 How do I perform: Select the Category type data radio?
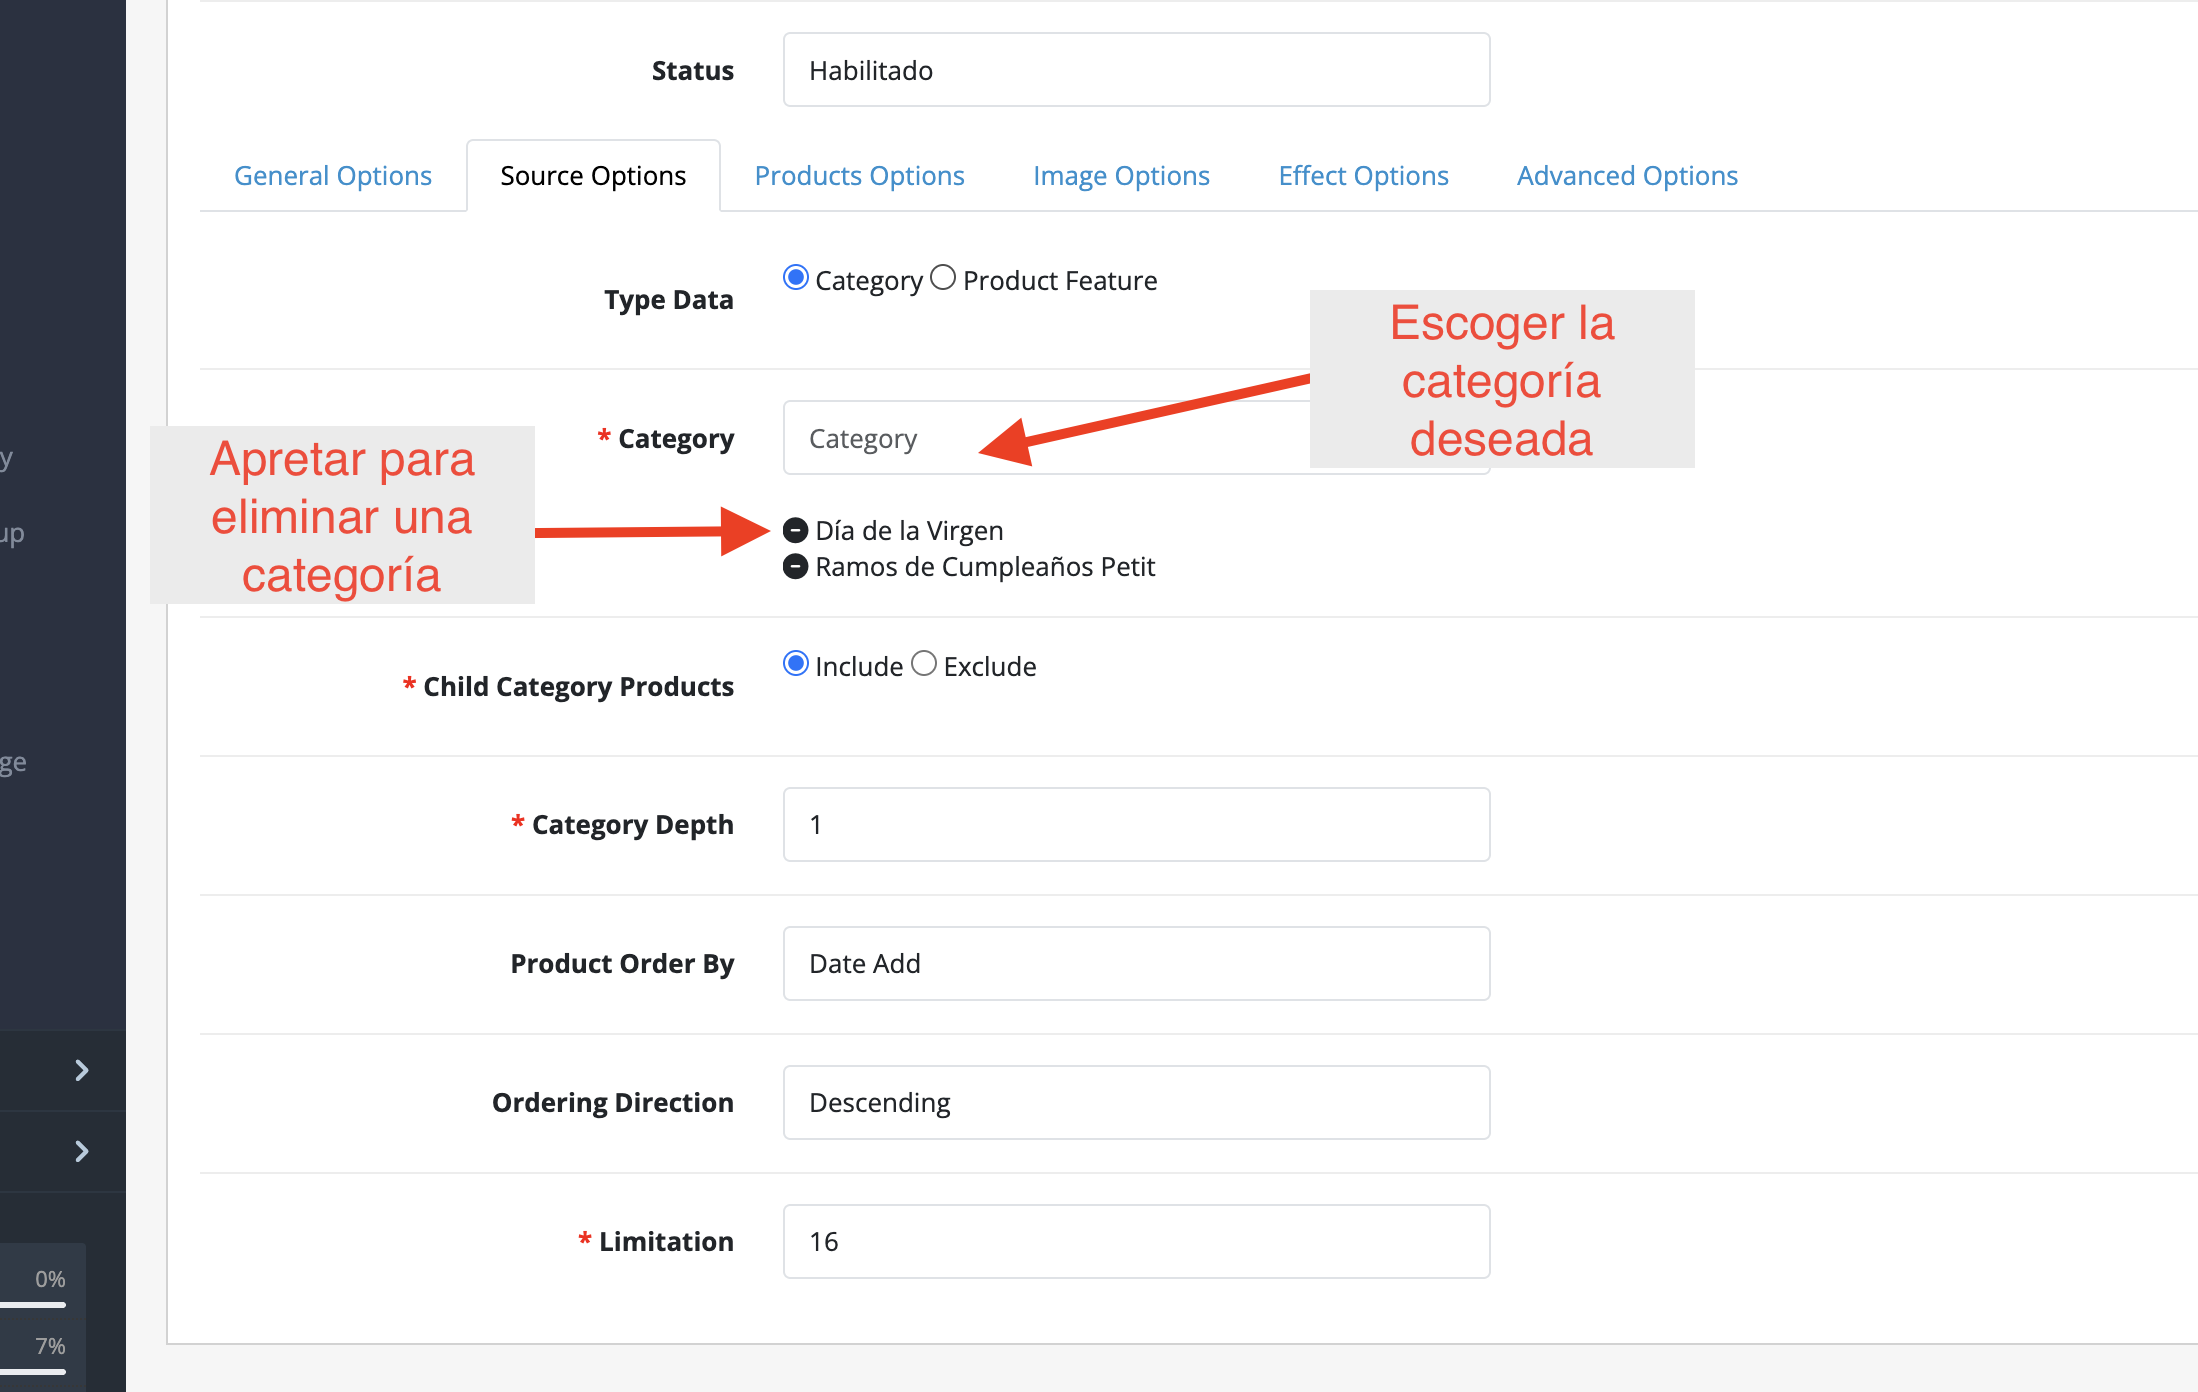coord(796,278)
